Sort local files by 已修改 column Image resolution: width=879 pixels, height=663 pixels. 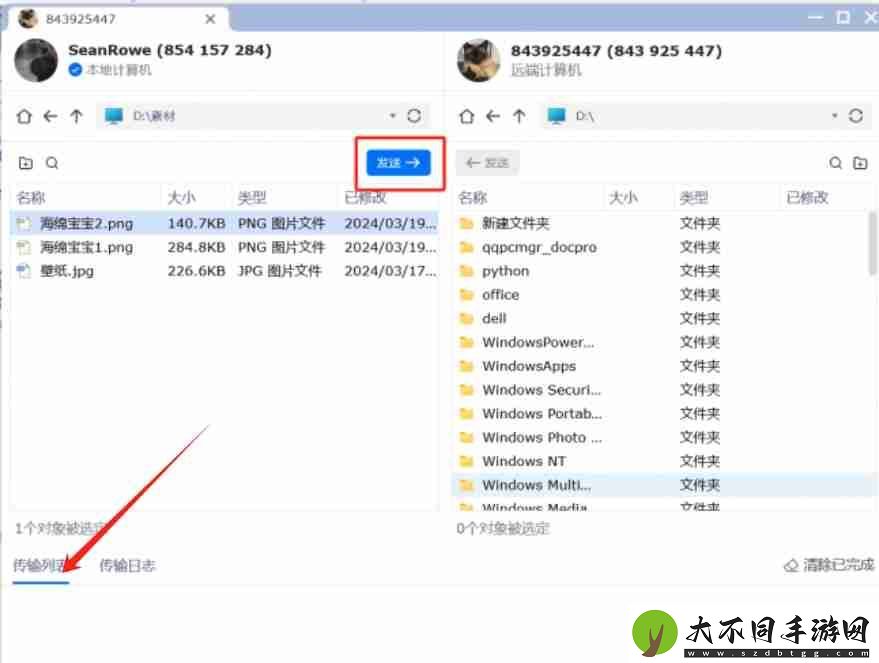click(x=365, y=197)
